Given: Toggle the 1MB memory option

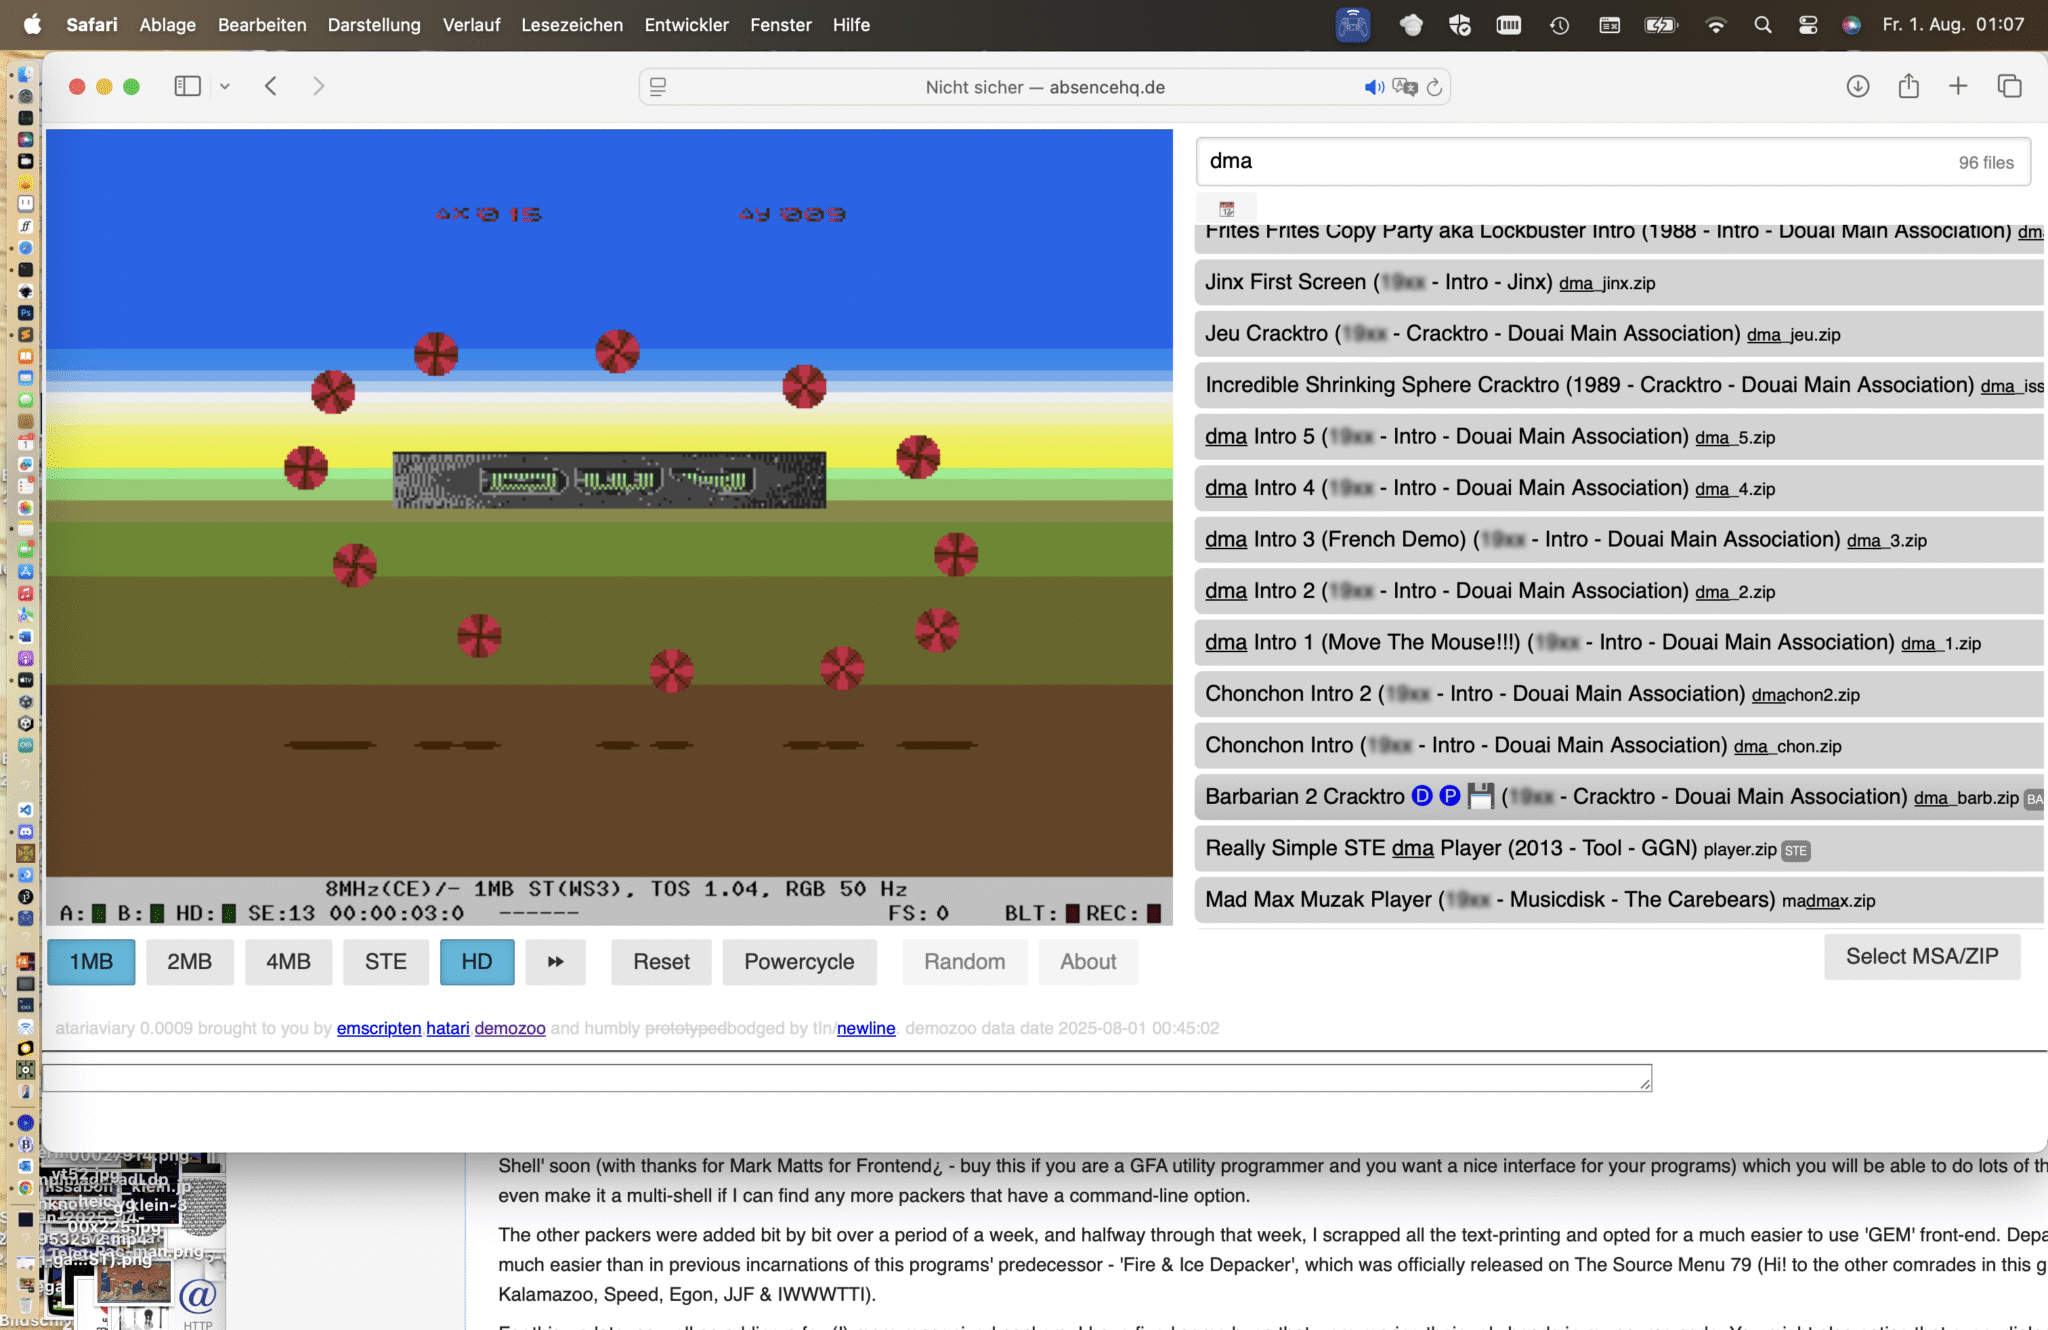Looking at the screenshot, I should click(x=91, y=961).
